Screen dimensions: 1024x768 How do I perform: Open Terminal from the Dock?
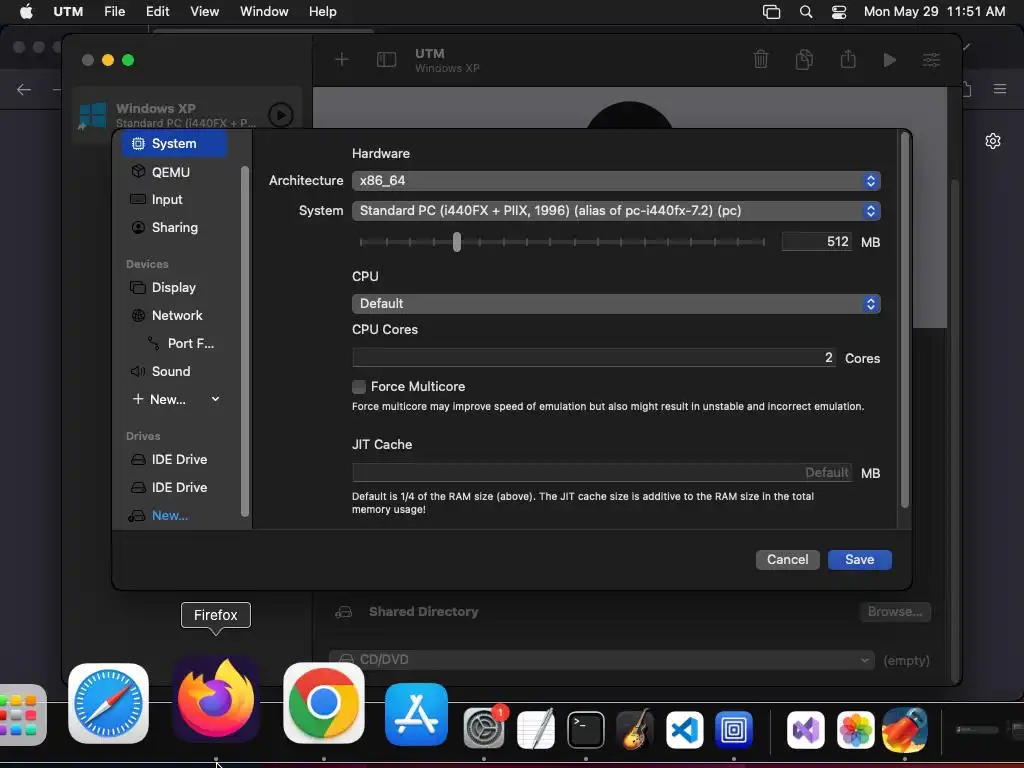(x=585, y=729)
